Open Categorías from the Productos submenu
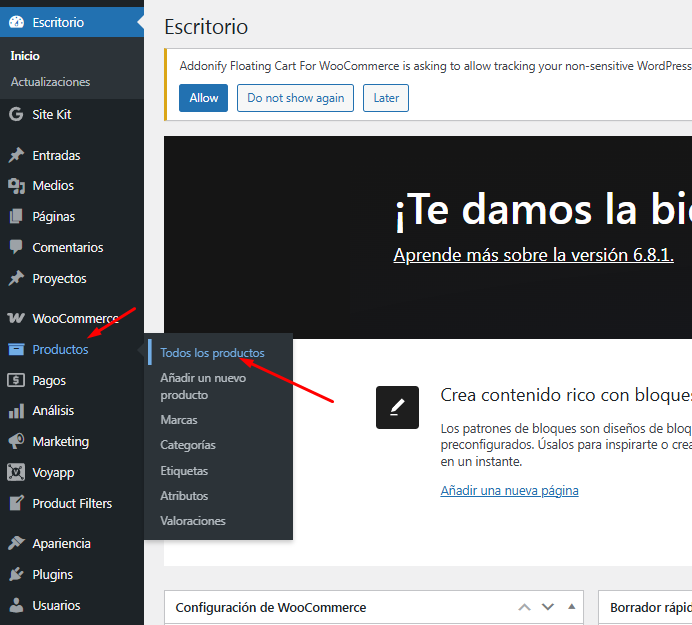Image resolution: width=692 pixels, height=625 pixels. point(188,445)
